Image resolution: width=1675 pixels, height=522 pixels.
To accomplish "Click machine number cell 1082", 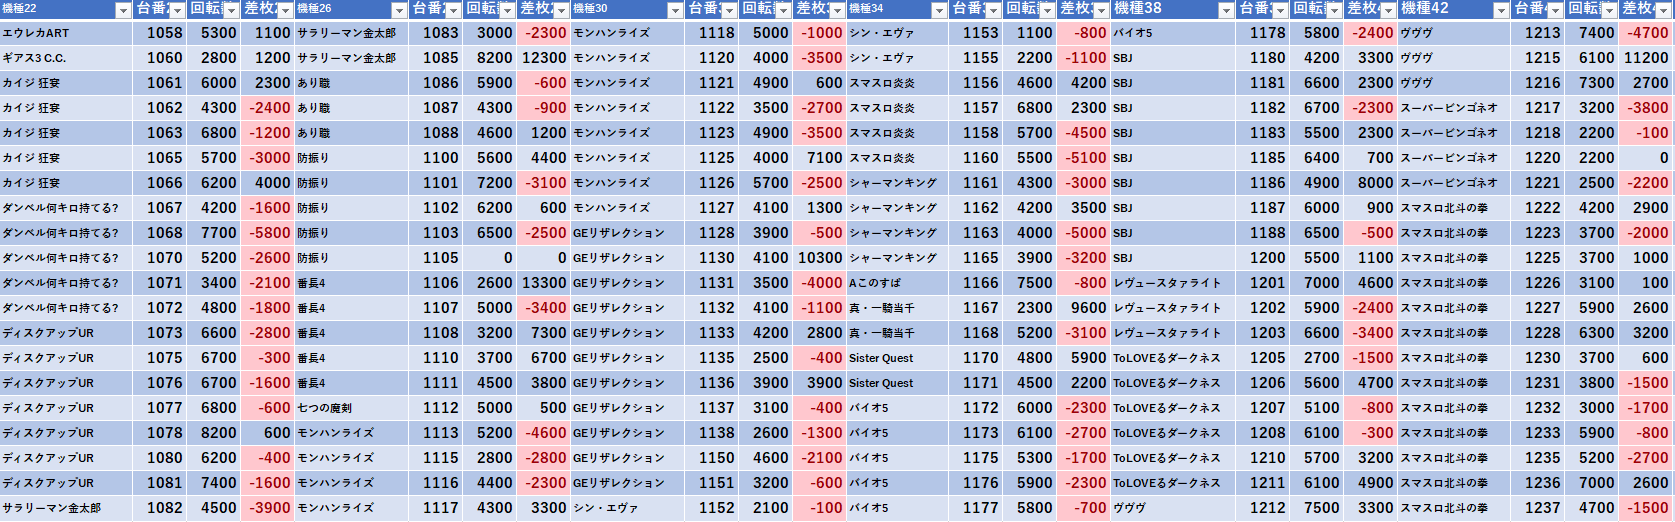I will pos(160,508).
